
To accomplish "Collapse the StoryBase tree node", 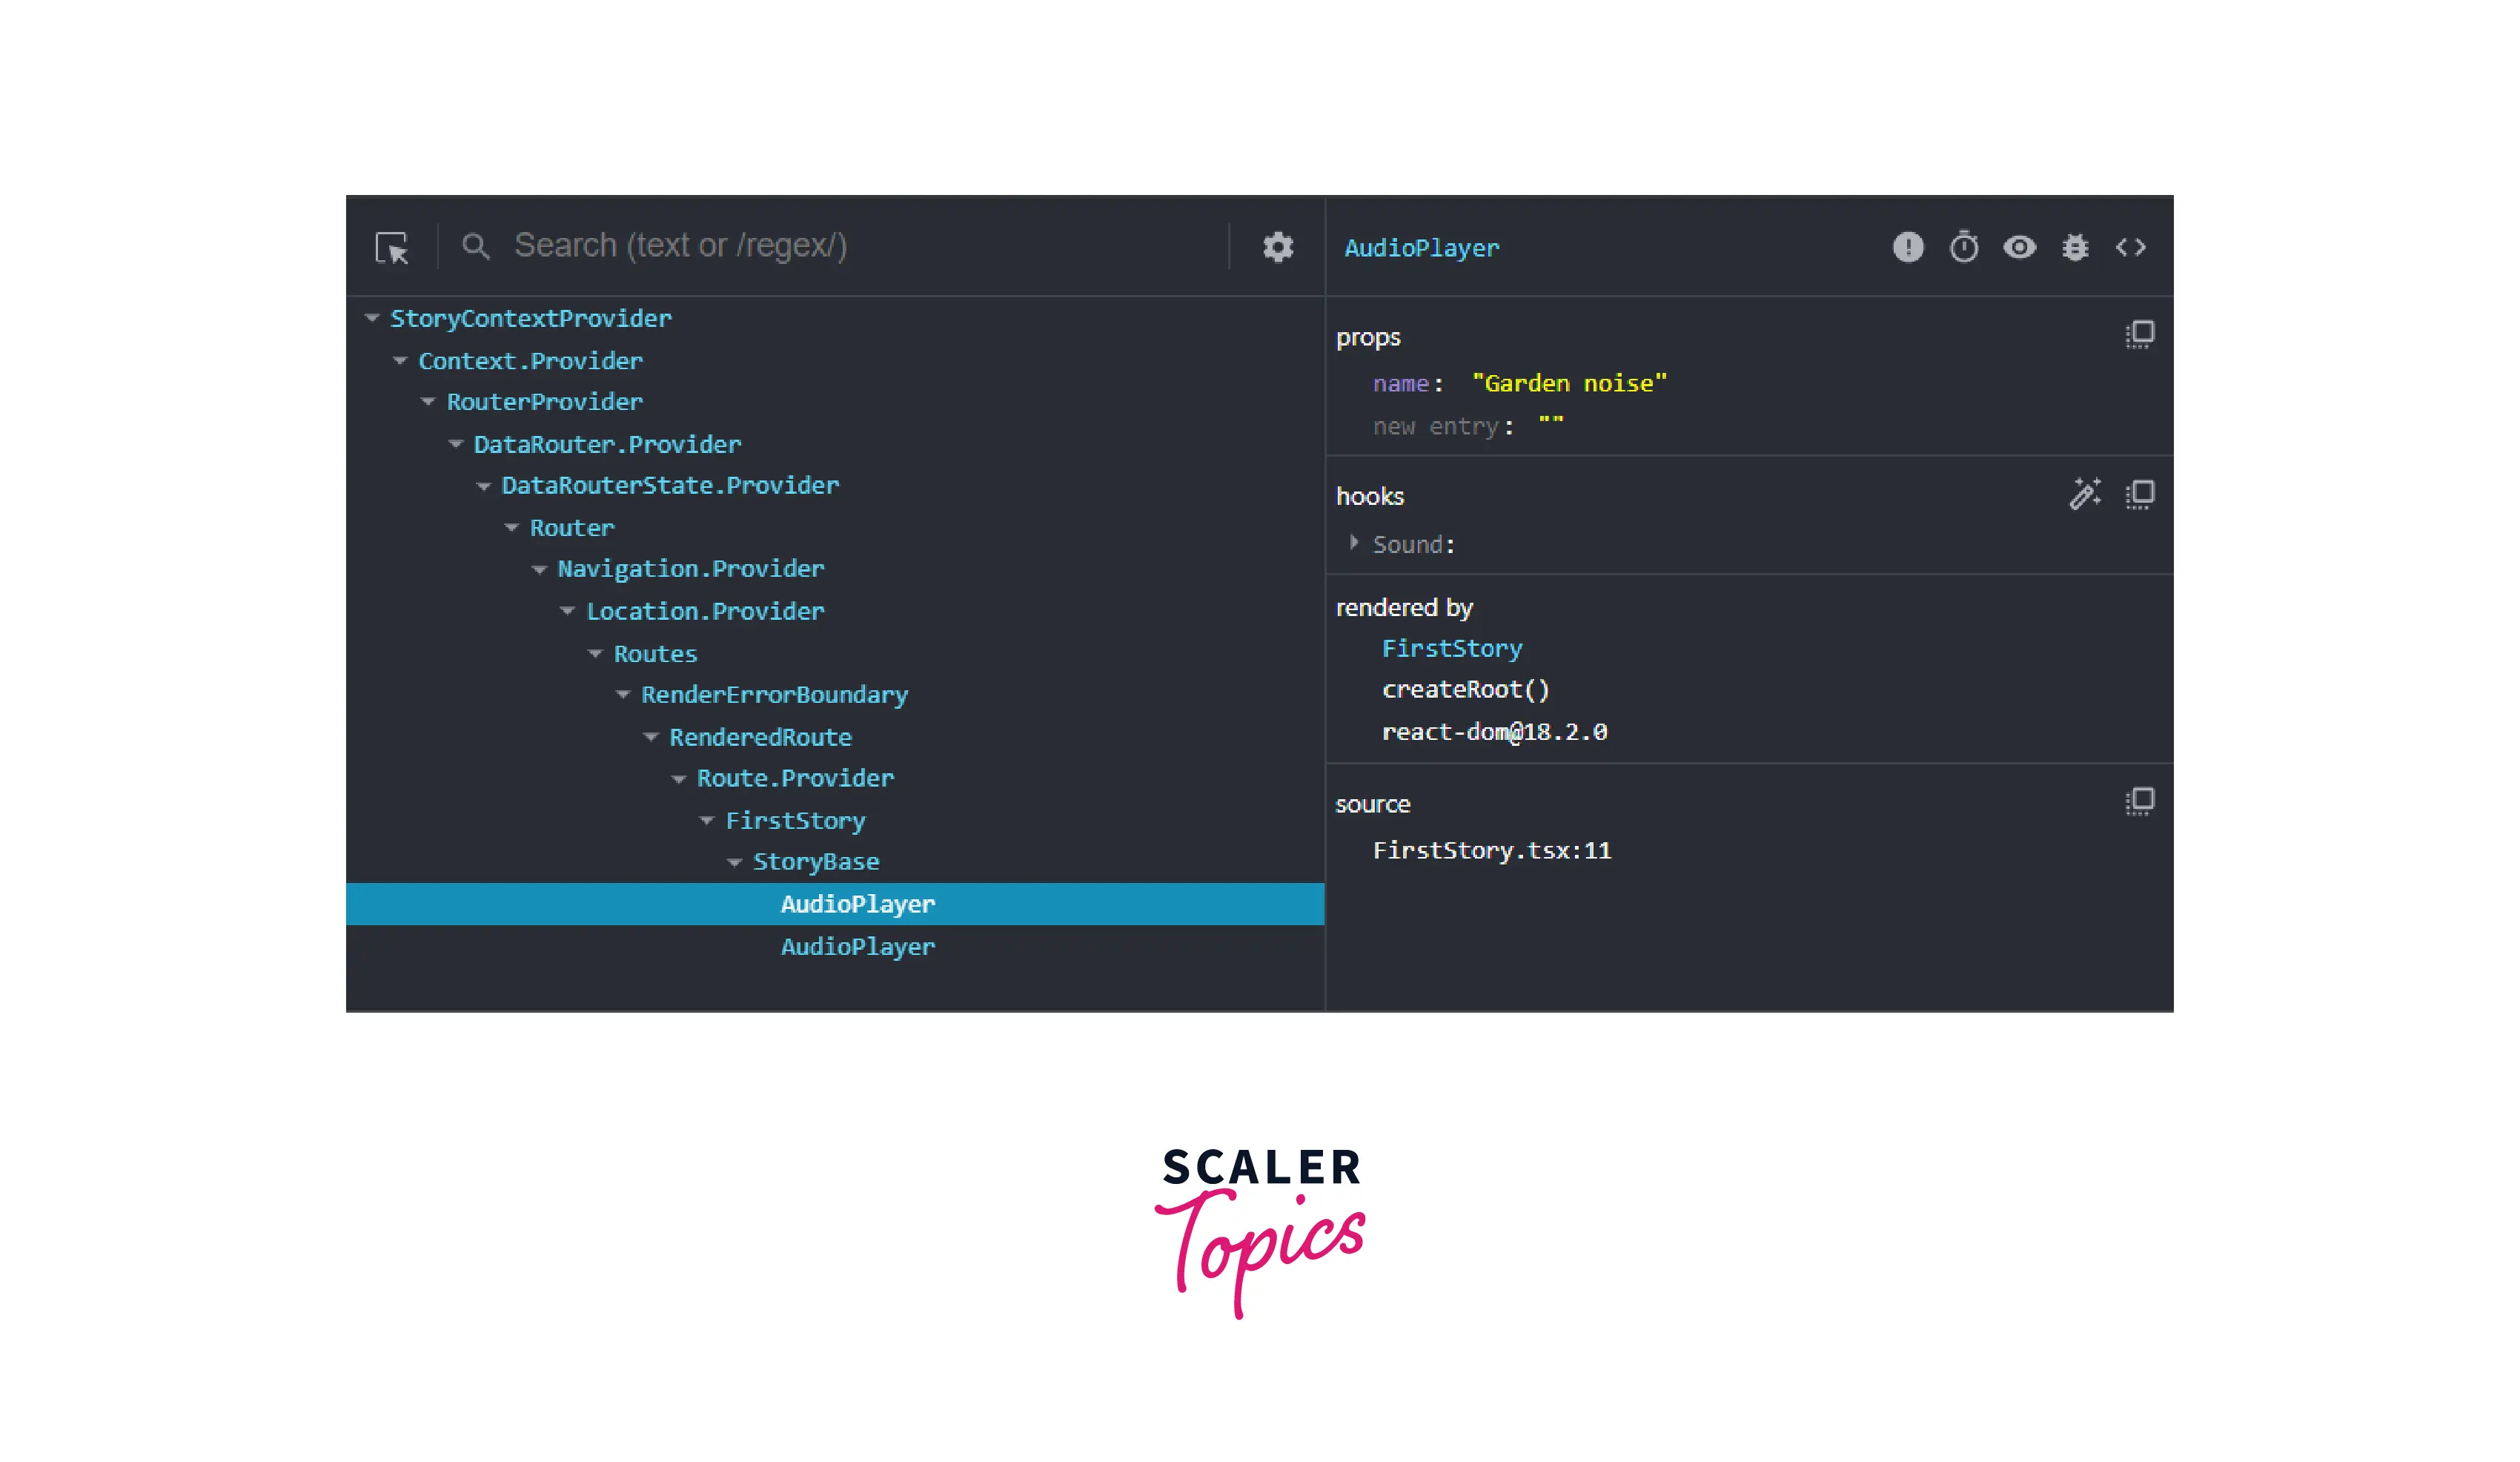I will coord(734,862).
